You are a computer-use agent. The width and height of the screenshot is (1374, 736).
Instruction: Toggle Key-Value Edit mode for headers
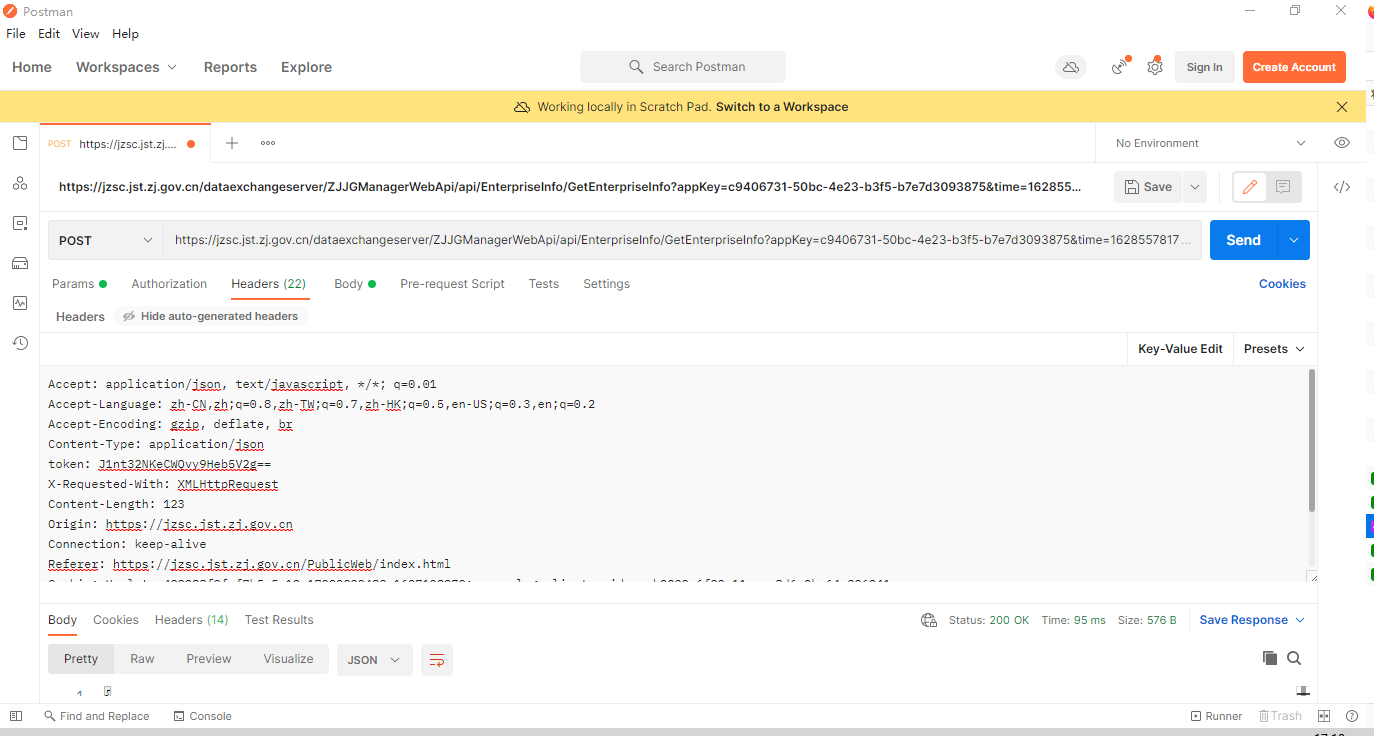coord(1180,349)
